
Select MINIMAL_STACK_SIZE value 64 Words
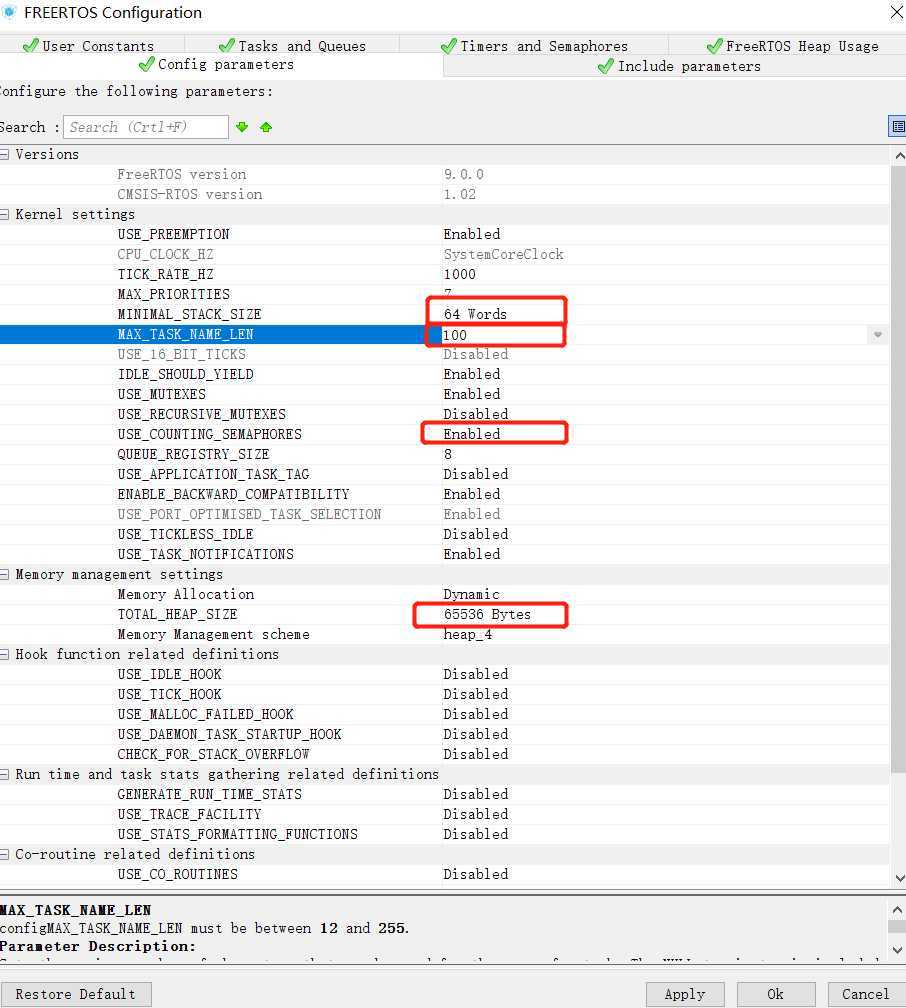pos(475,314)
